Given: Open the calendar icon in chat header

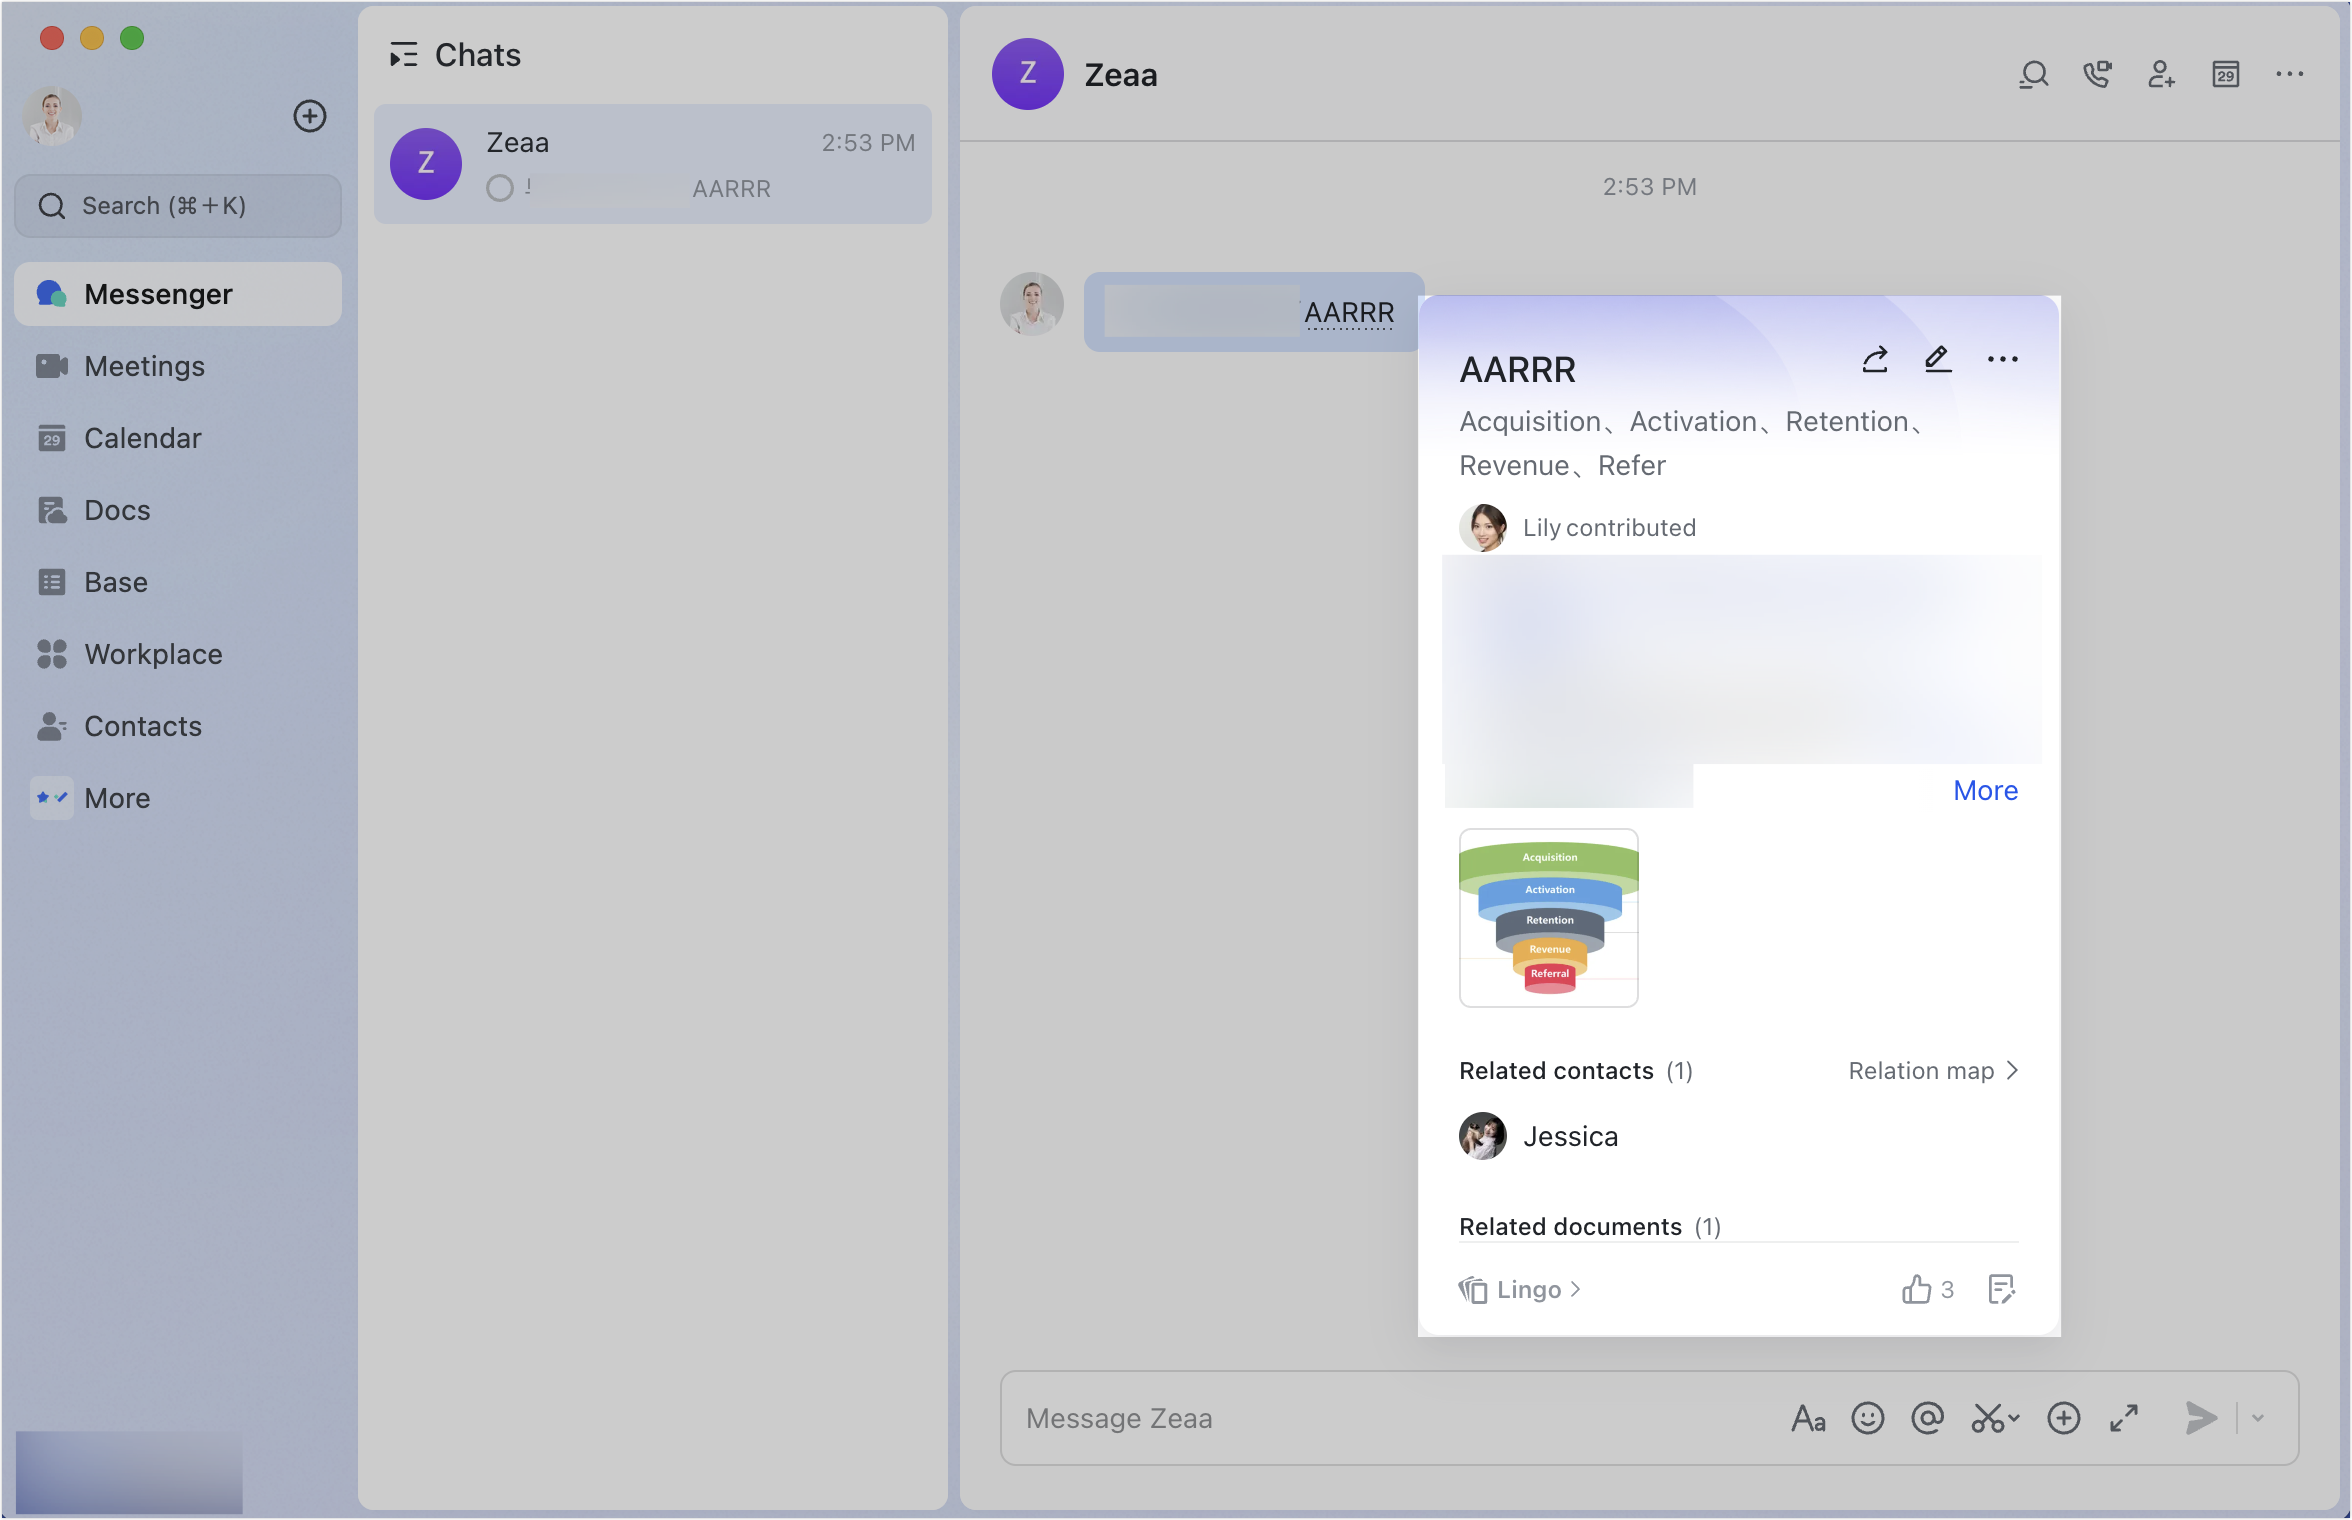Looking at the screenshot, I should pos(2225,75).
